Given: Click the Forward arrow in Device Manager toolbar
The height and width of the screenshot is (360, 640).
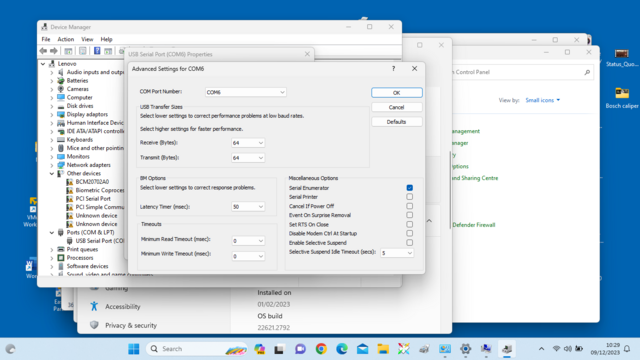Looking at the screenshot, I should [x=53, y=51].
